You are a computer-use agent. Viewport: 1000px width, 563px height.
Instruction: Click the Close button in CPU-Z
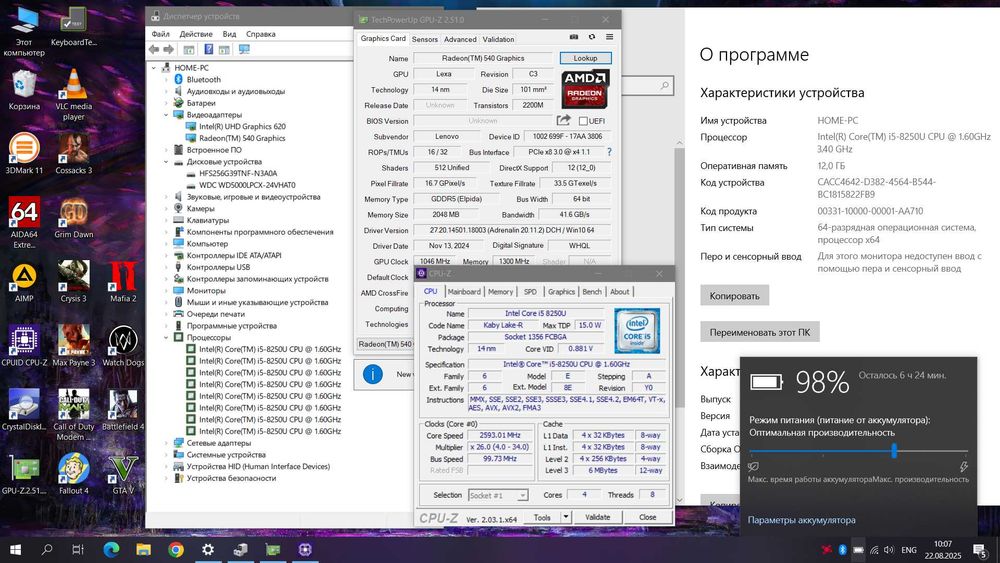click(x=647, y=517)
